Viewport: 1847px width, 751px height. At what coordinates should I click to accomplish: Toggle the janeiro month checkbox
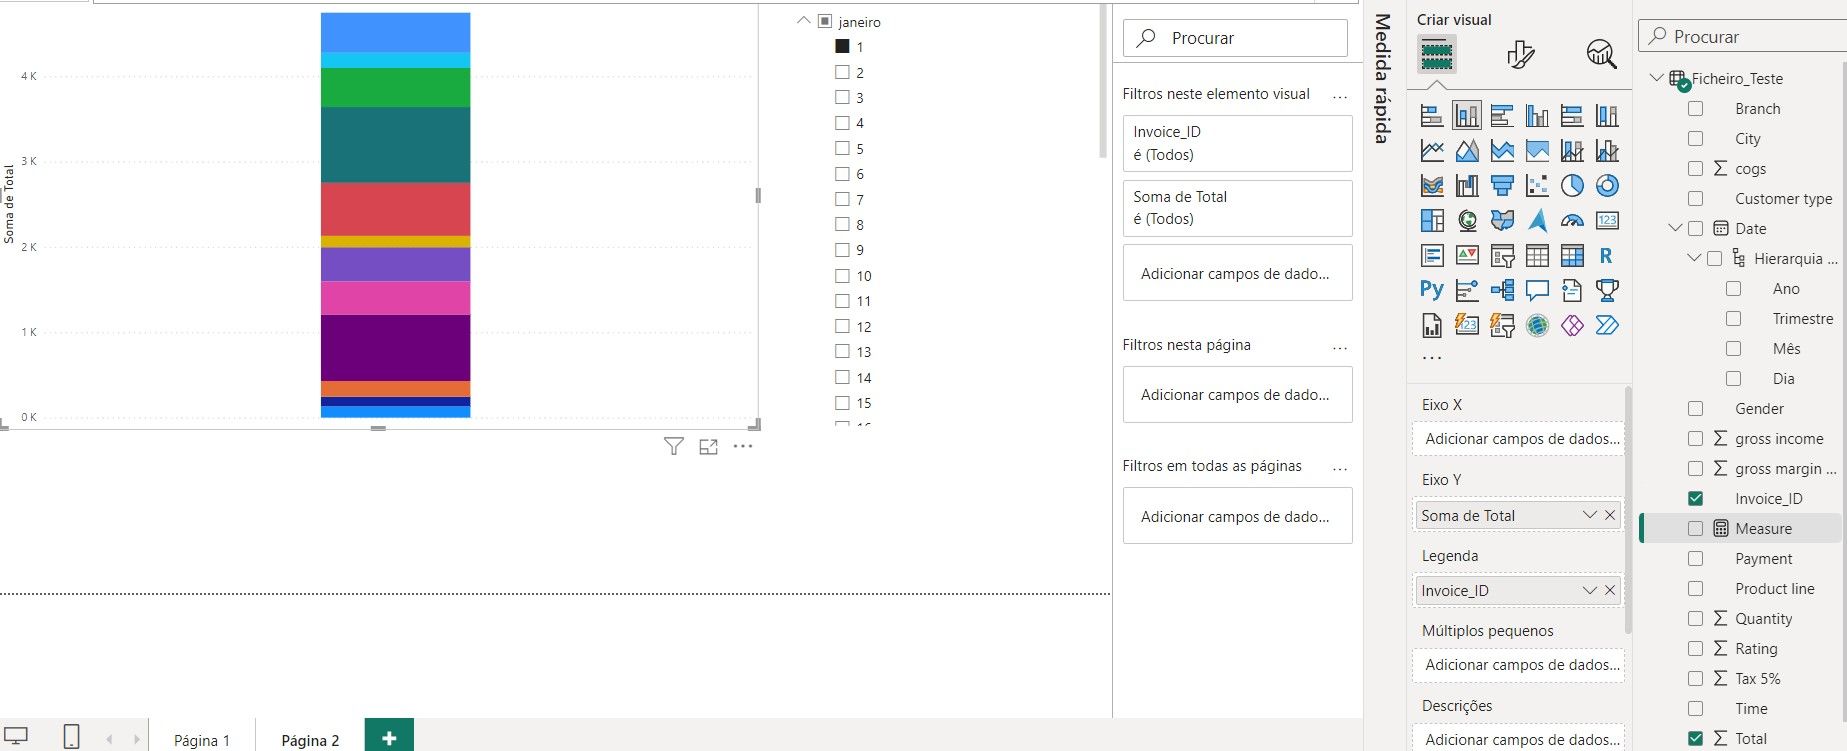click(825, 21)
